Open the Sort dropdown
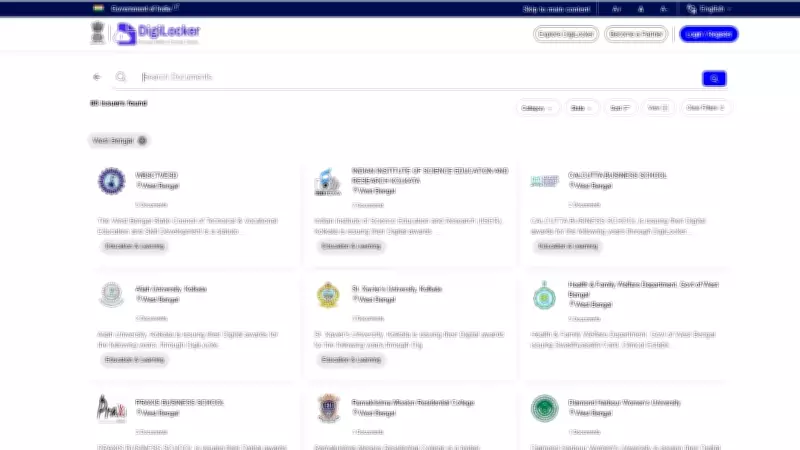The width and height of the screenshot is (800, 450). pos(620,108)
